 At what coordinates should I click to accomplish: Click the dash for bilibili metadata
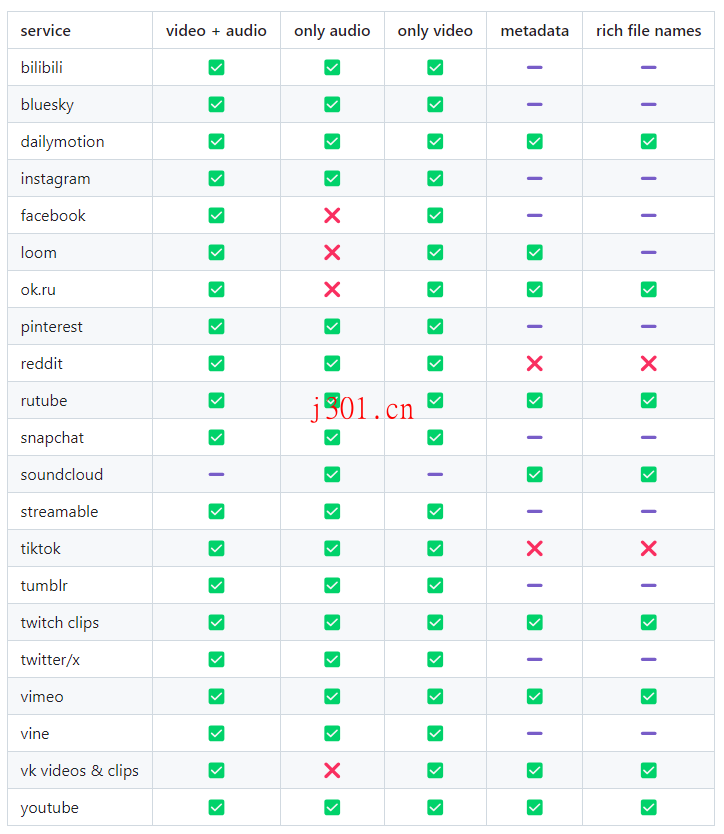535,68
